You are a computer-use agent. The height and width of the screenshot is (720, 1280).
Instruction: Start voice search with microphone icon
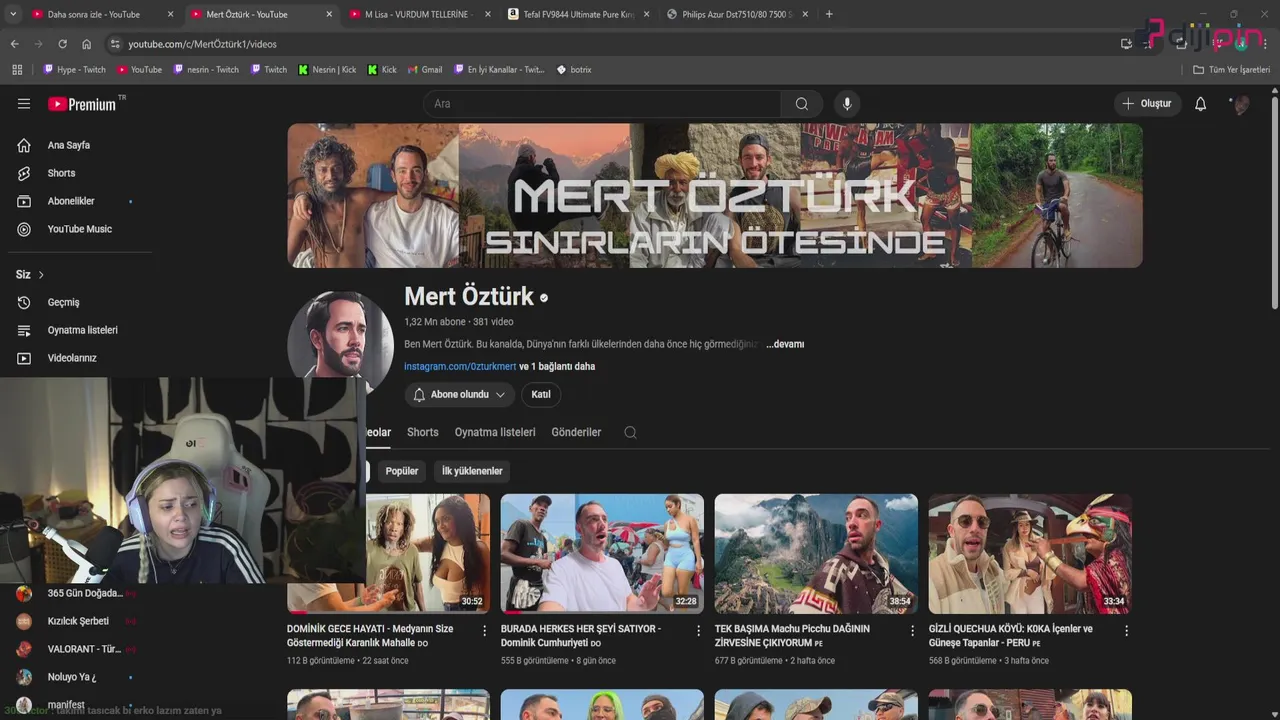[847, 104]
